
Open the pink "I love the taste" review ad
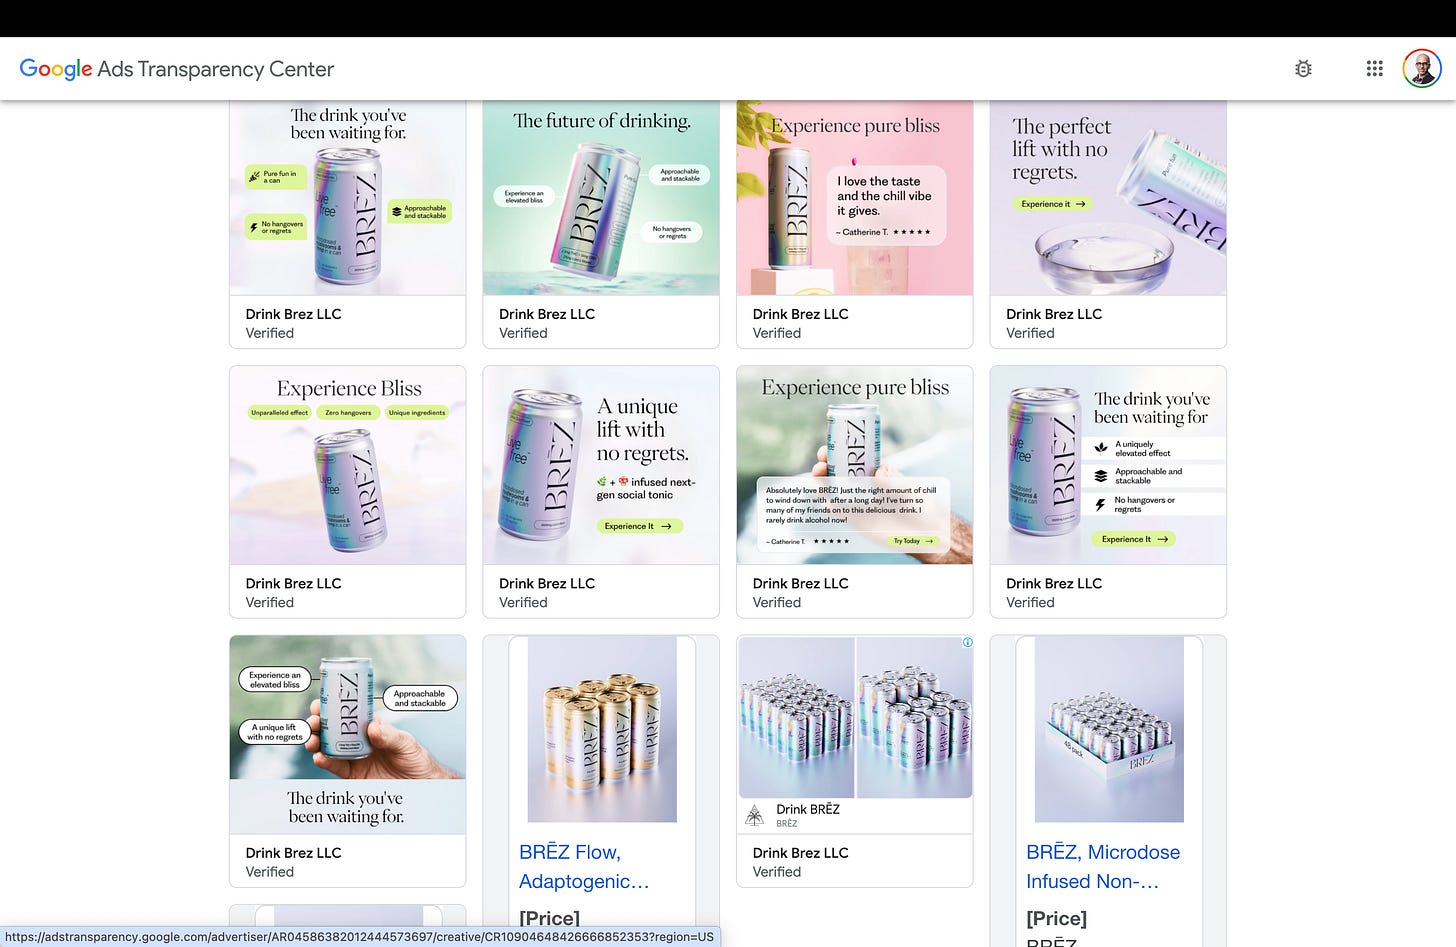(855, 198)
